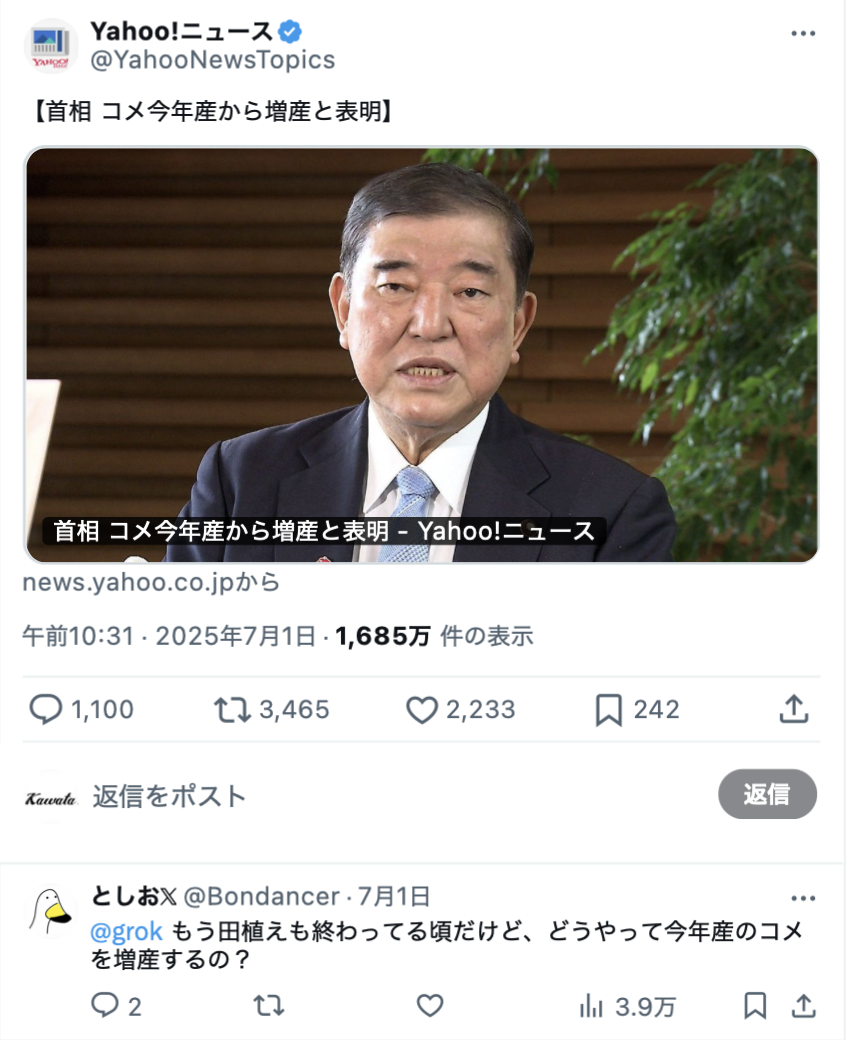
Task: Open the news article image card
Action: tap(422, 355)
